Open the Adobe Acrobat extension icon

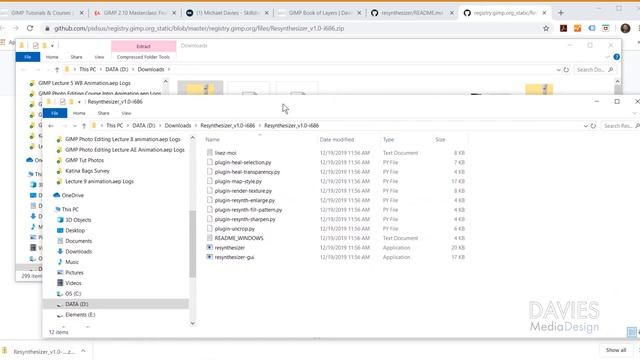click(x=563, y=28)
